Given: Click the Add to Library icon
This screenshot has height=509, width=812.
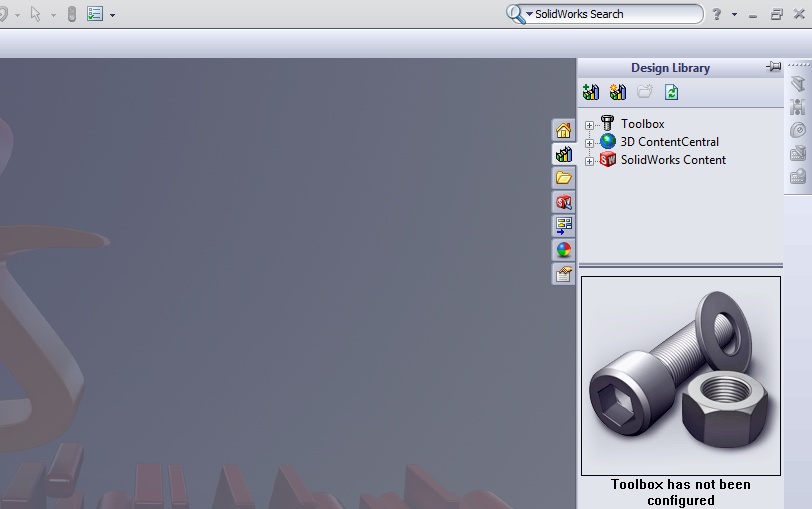Looking at the screenshot, I should [591, 92].
